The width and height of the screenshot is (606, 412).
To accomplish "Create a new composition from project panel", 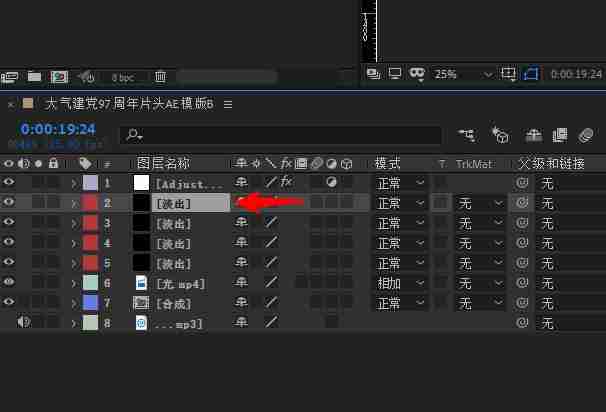I will [59, 77].
